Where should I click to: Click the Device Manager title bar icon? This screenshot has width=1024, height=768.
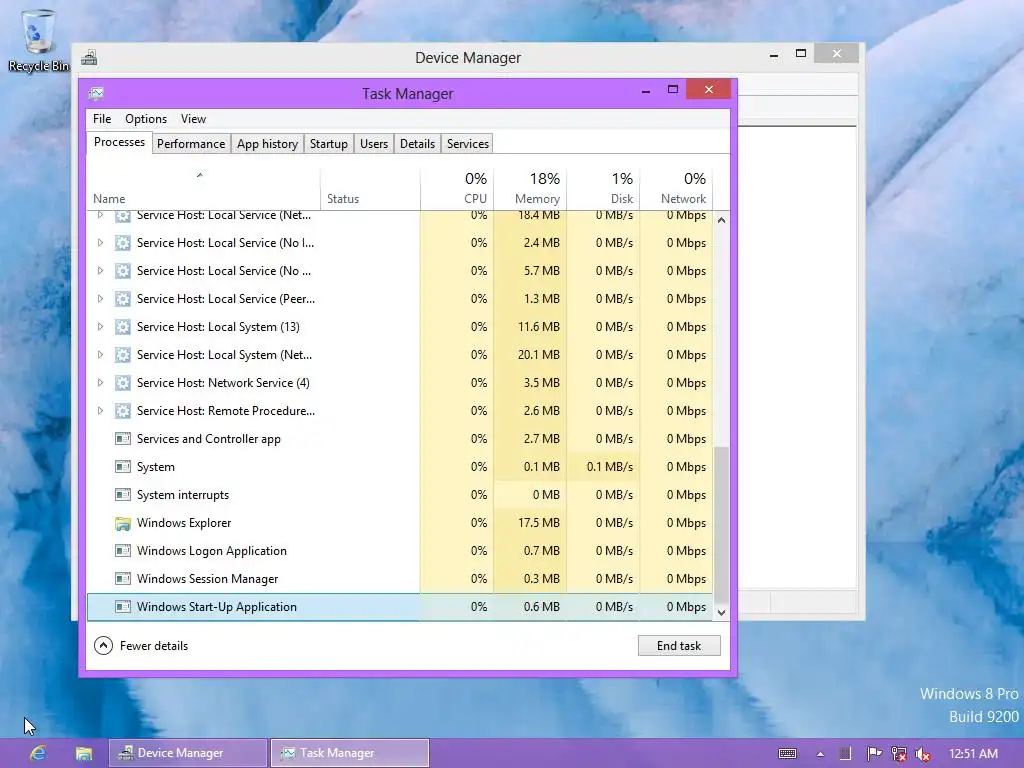pyautogui.click(x=89, y=57)
